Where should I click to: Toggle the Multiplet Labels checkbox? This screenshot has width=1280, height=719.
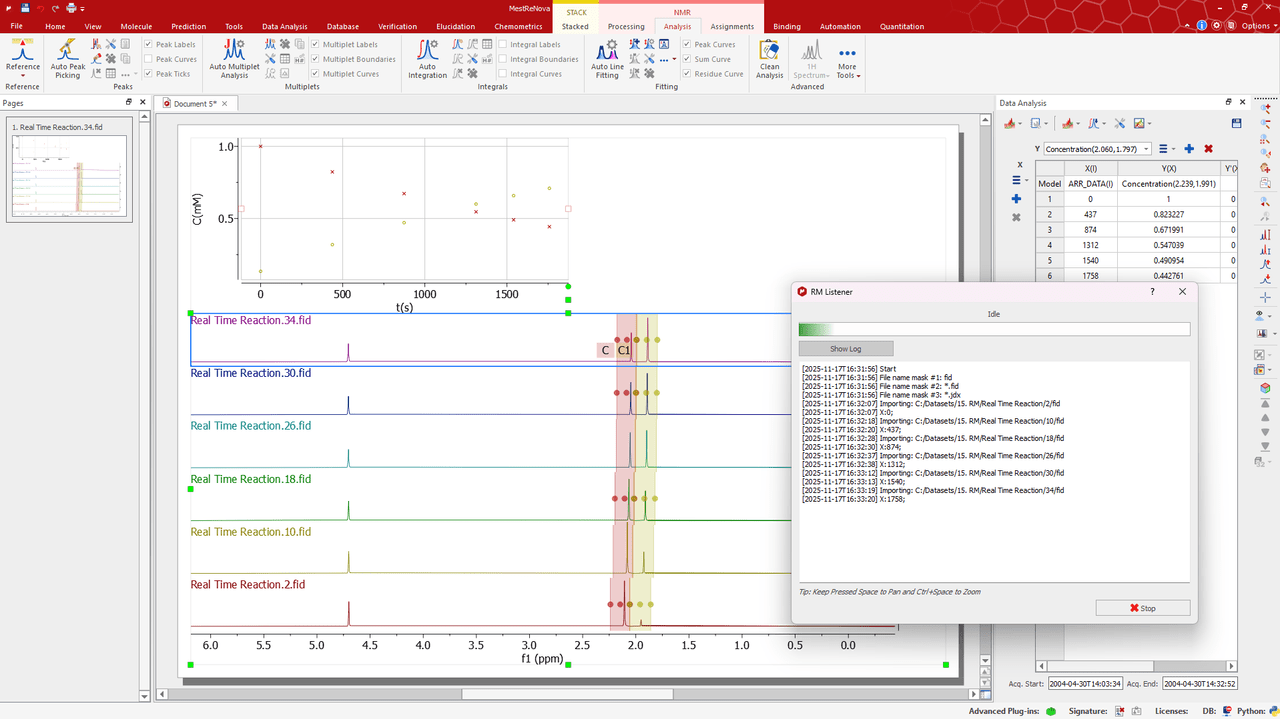(x=316, y=45)
